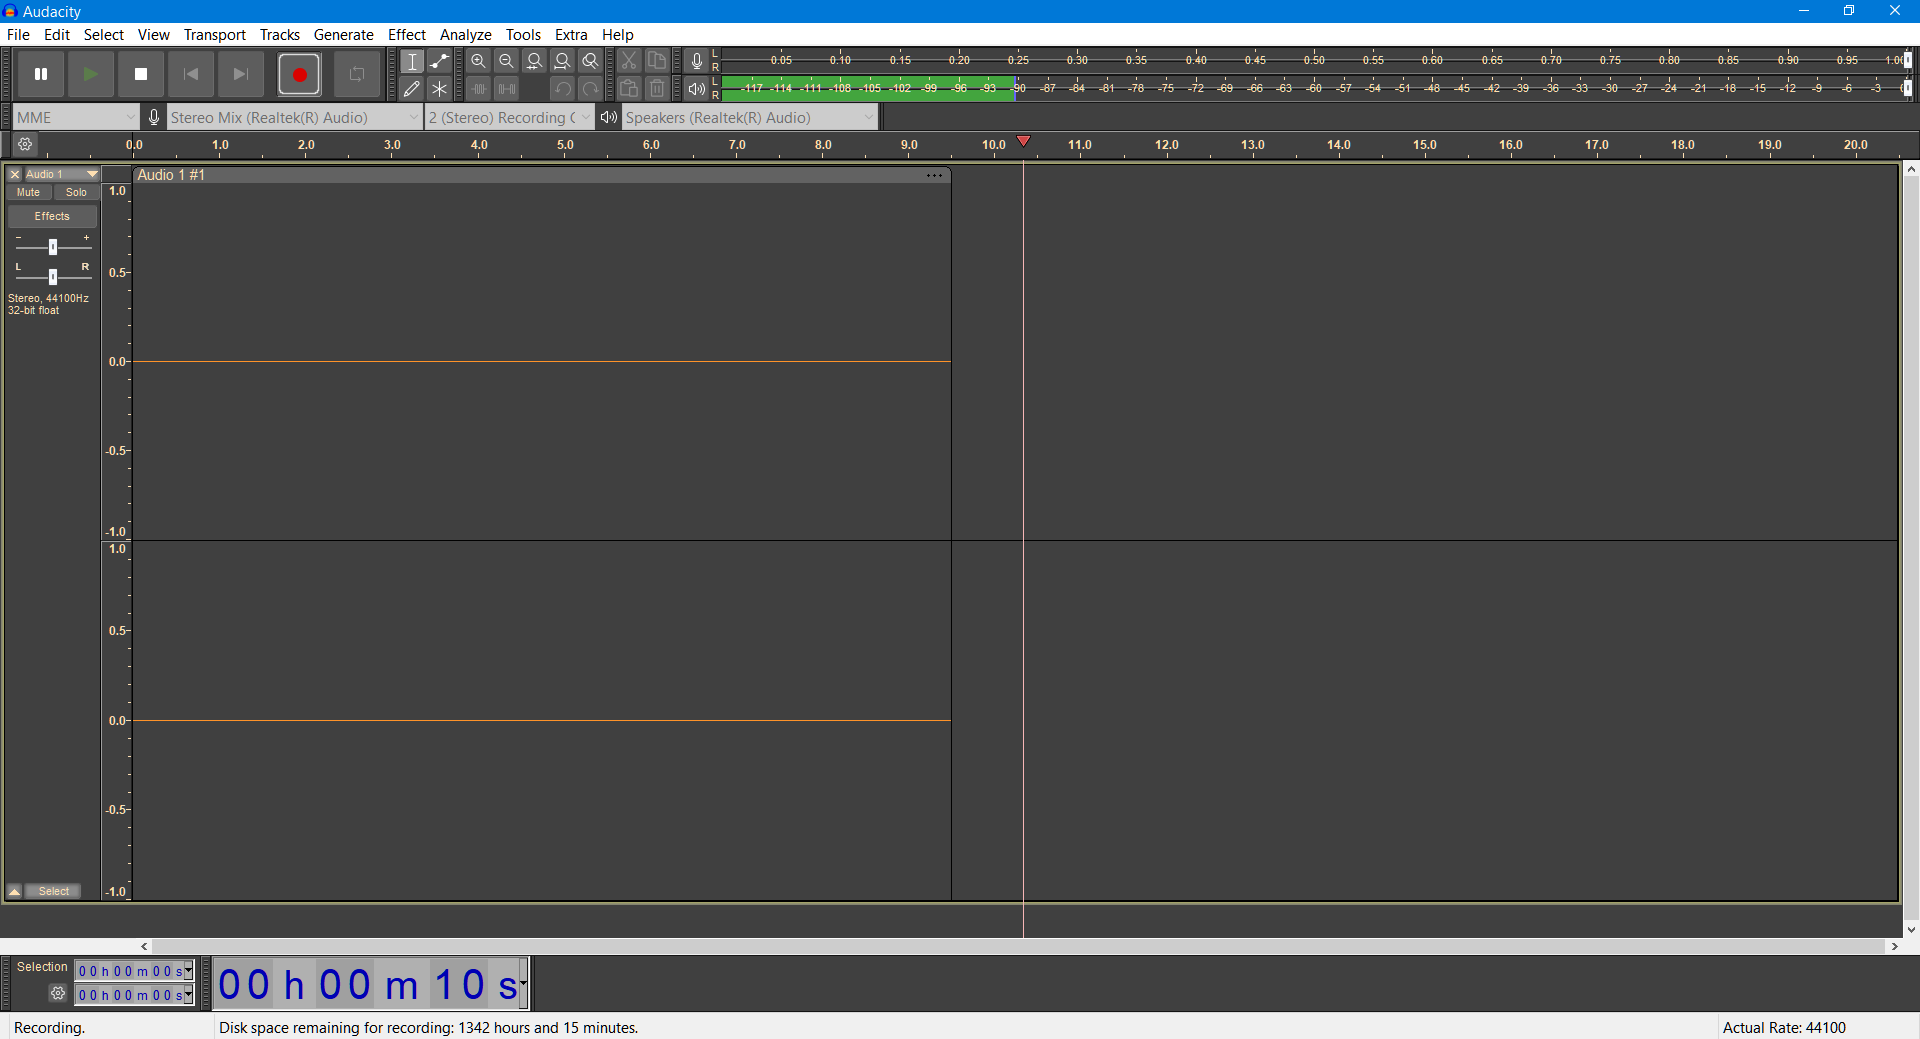Open the Help menu
This screenshot has width=1920, height=1039.
point(618,34)
